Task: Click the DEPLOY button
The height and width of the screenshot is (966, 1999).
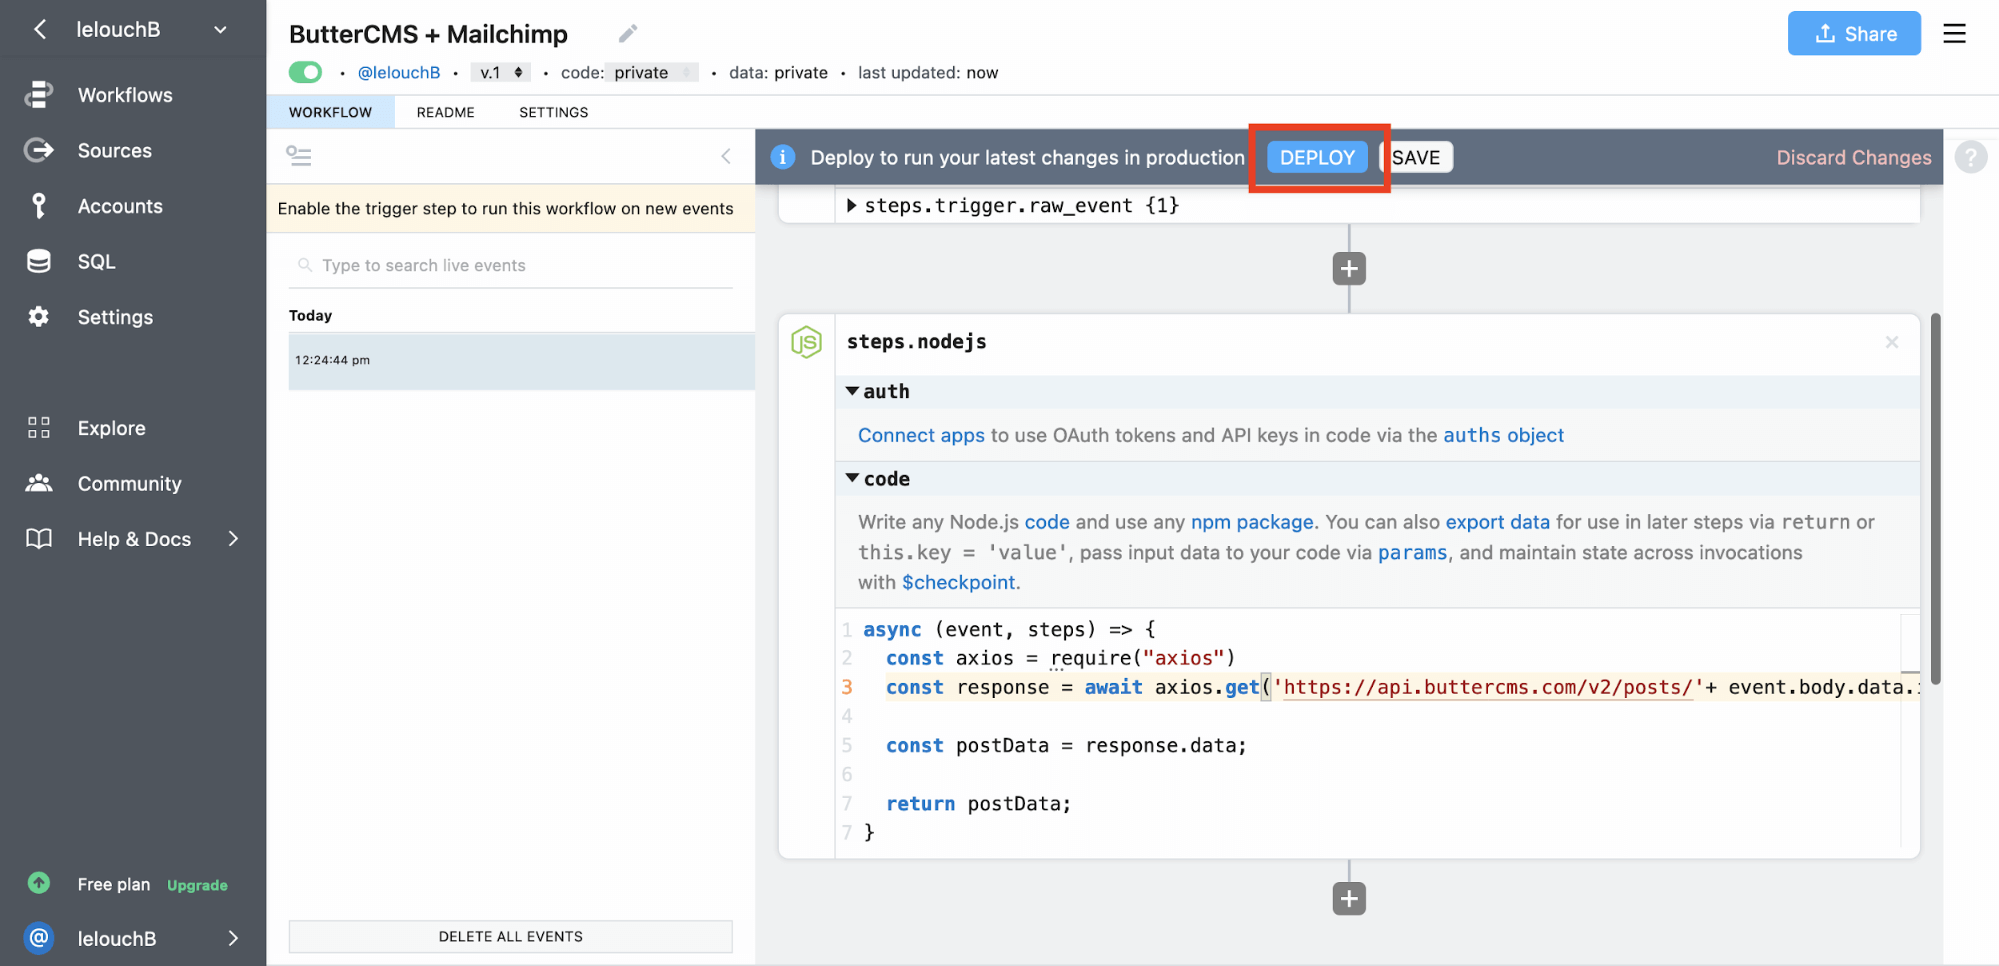Action: pos(1317,157)
